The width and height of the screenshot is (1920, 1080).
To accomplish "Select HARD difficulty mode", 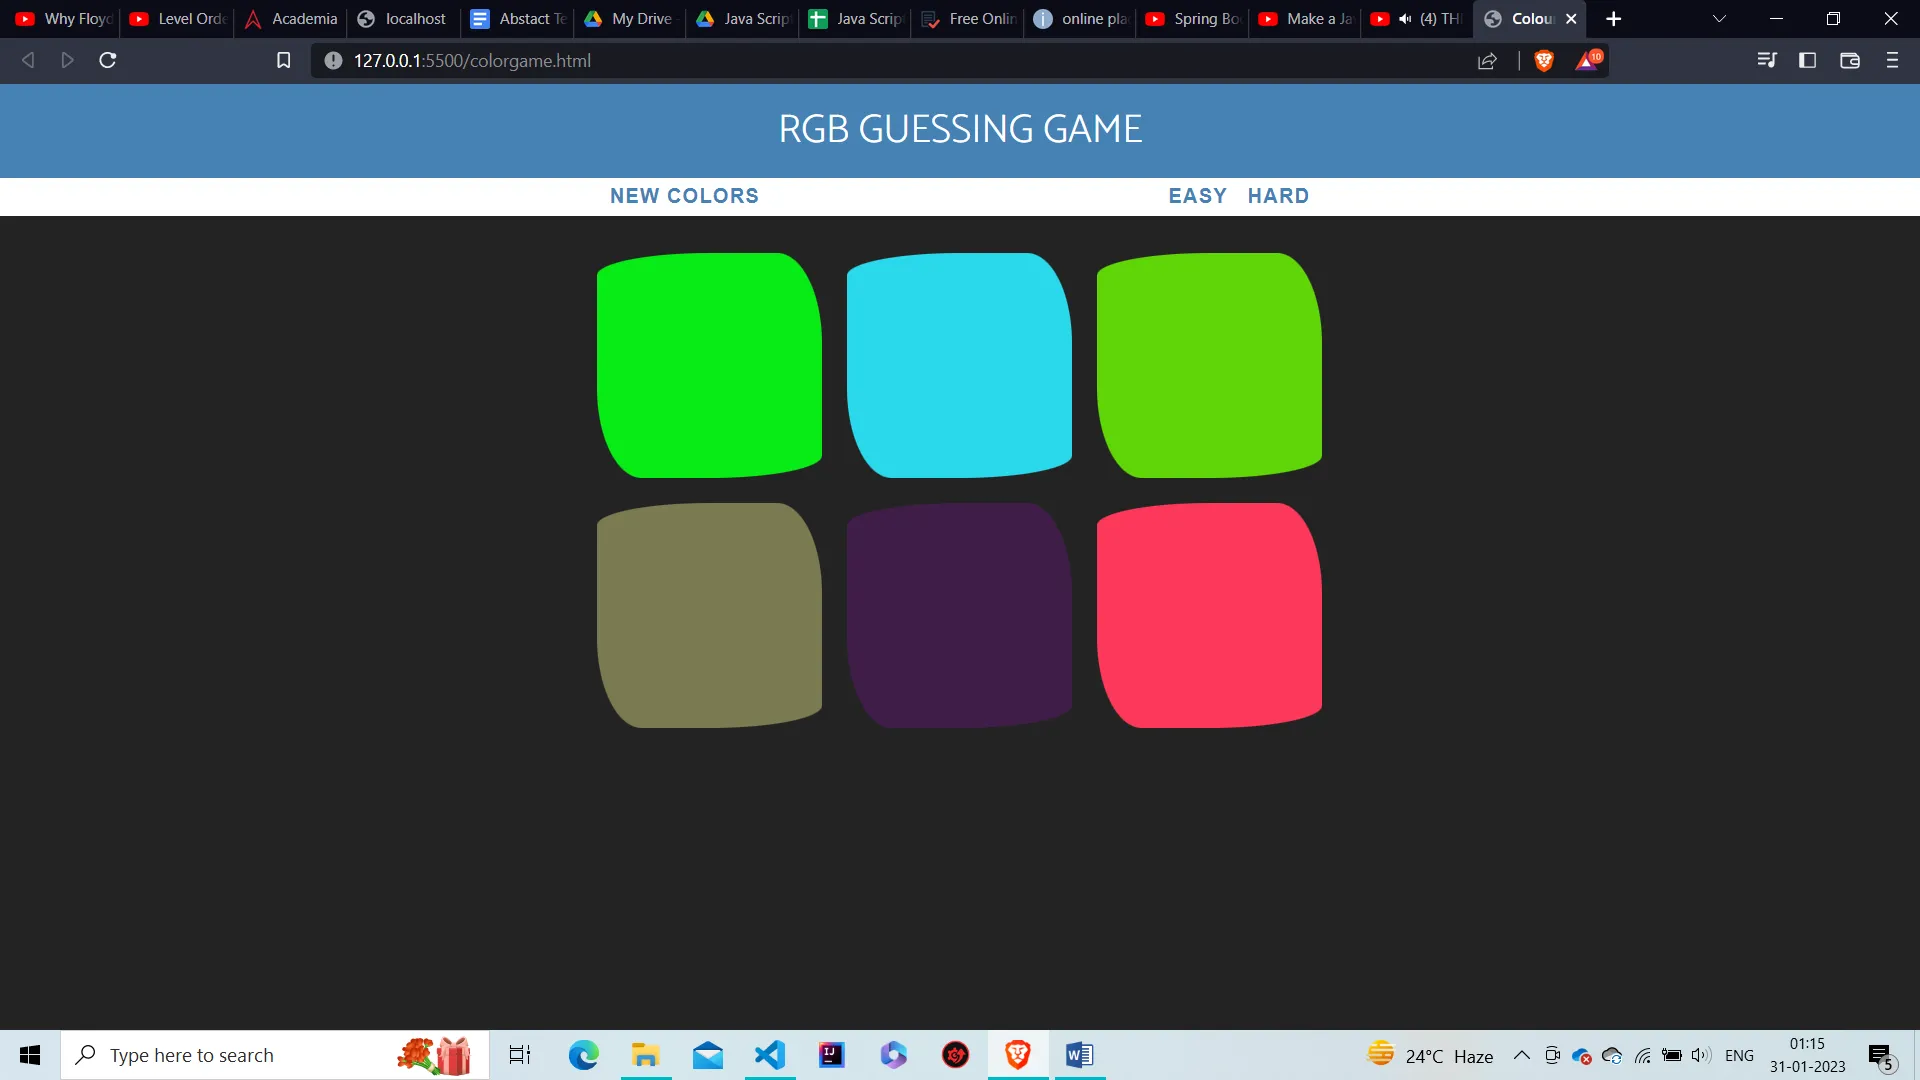I will (x=1278, y=195).
